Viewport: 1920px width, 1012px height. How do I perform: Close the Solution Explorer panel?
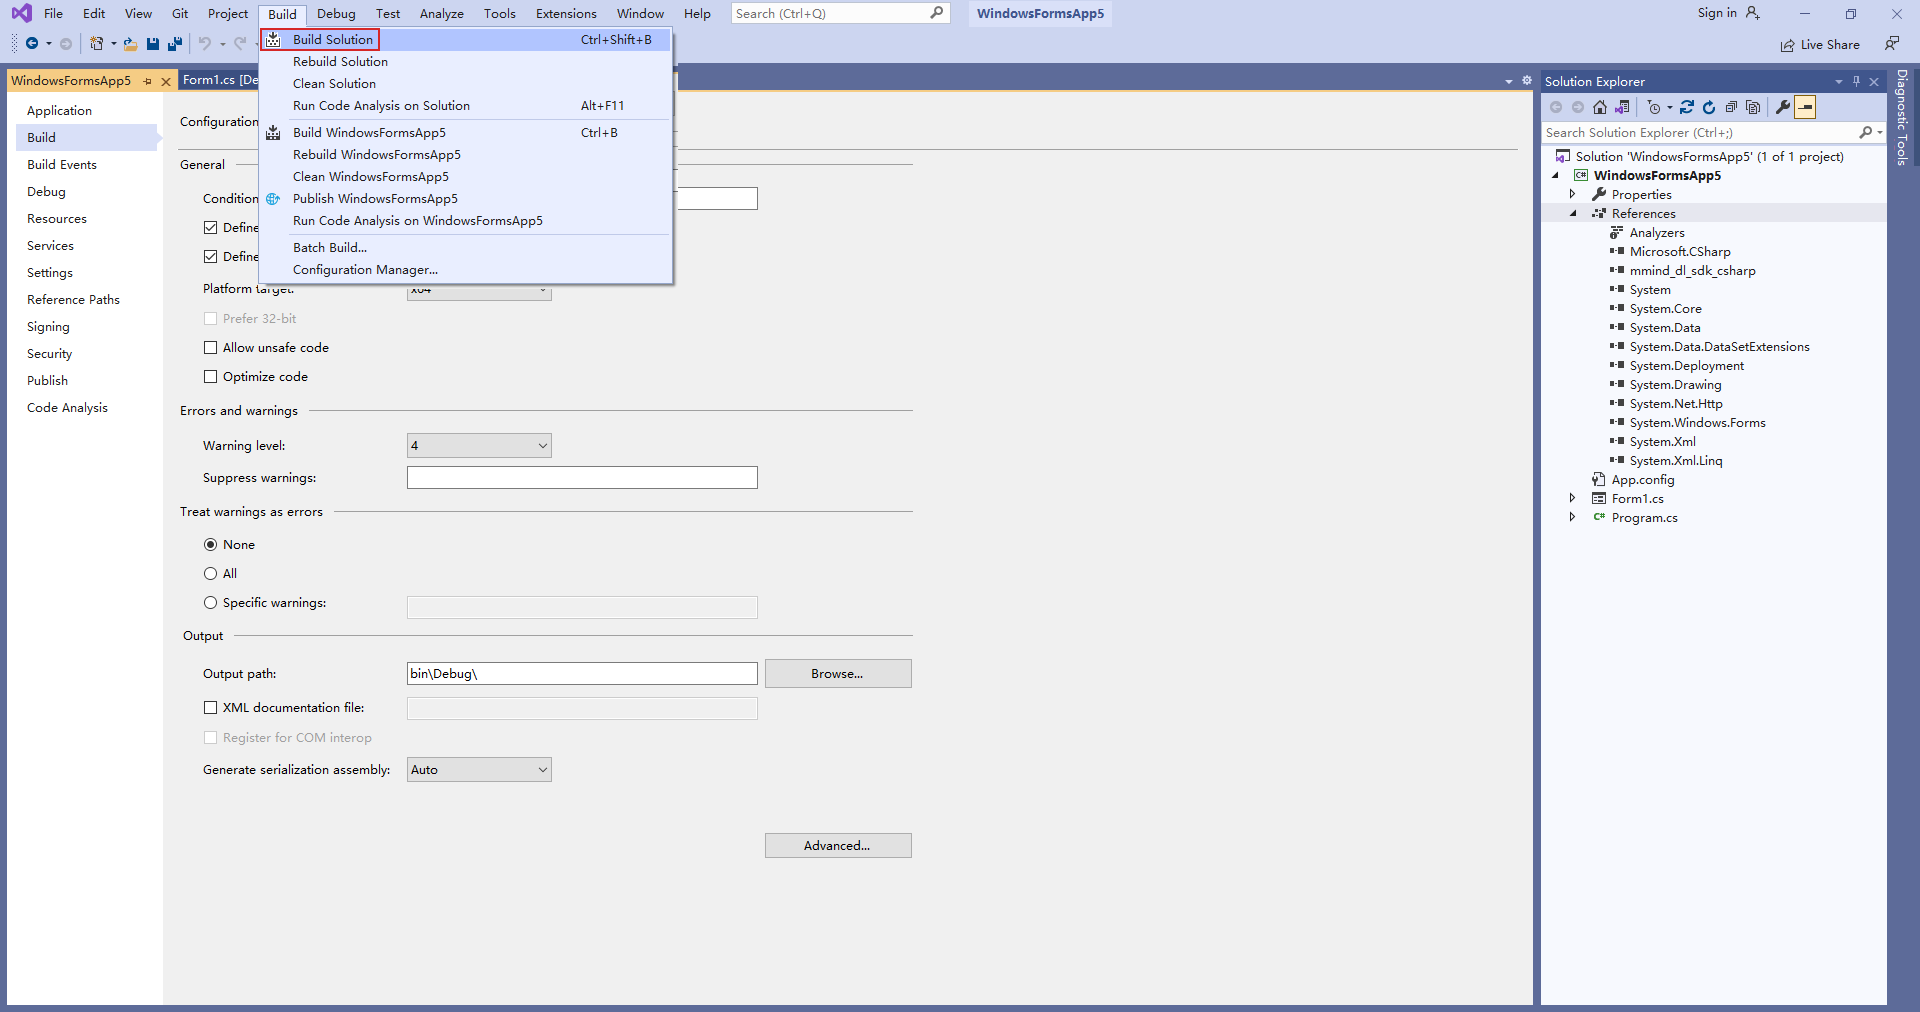coord(1874,81)
